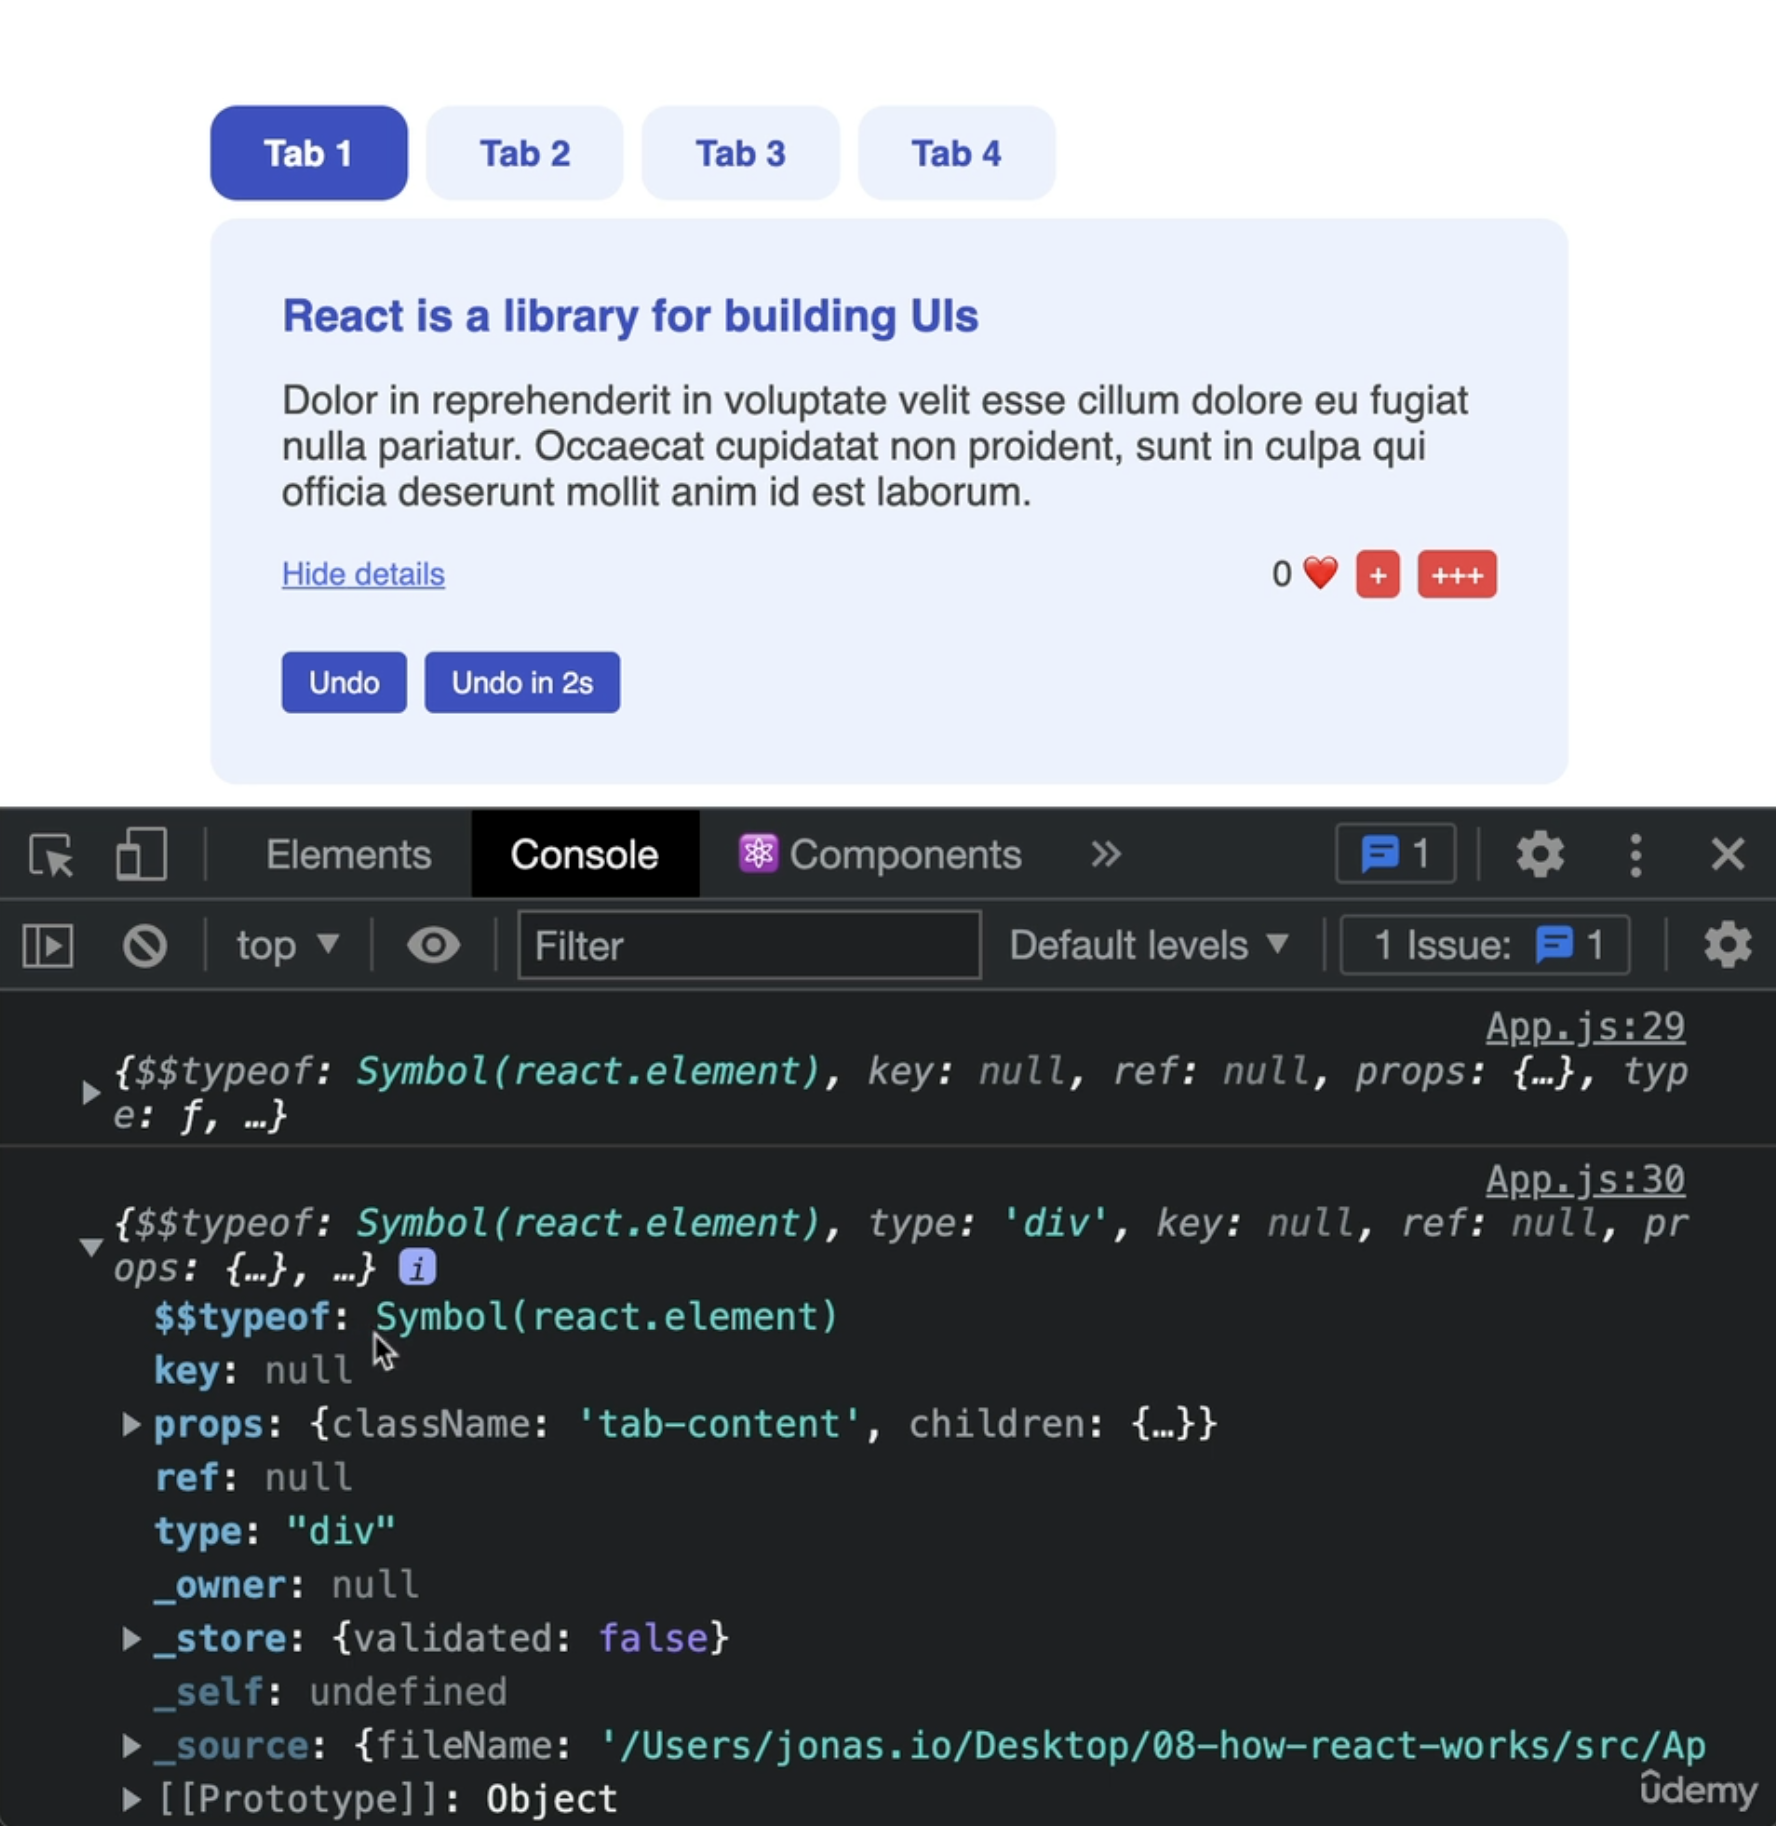
Task: Click the more panels chevron icon
Action: pyautogui.click(x=1105, y=854)
